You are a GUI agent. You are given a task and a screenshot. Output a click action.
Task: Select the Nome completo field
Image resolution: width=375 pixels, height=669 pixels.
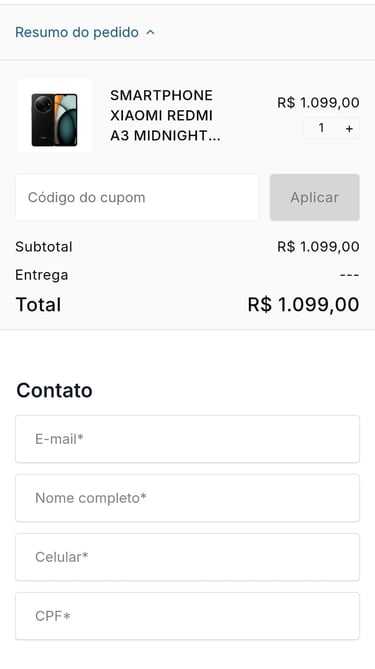point(187,498)
